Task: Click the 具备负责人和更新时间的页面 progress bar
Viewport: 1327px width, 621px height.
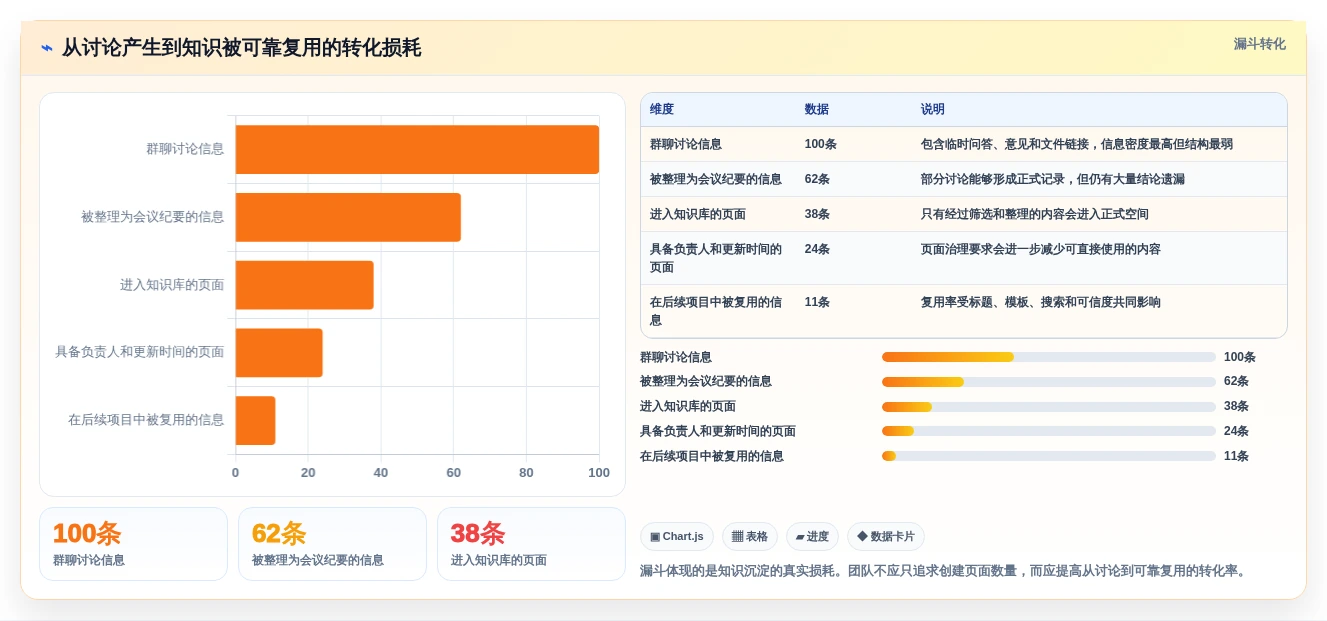Action: (x=1049, y=431)
